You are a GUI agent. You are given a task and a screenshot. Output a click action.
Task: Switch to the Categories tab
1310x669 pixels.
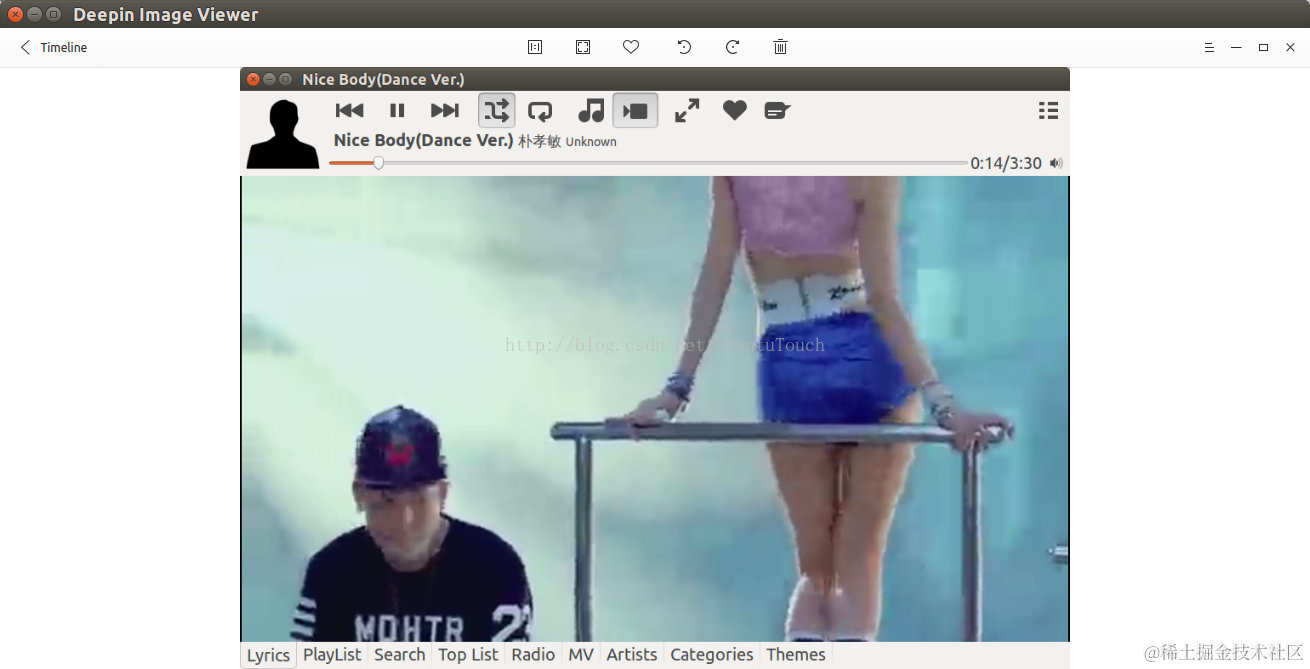coord(712,655)
